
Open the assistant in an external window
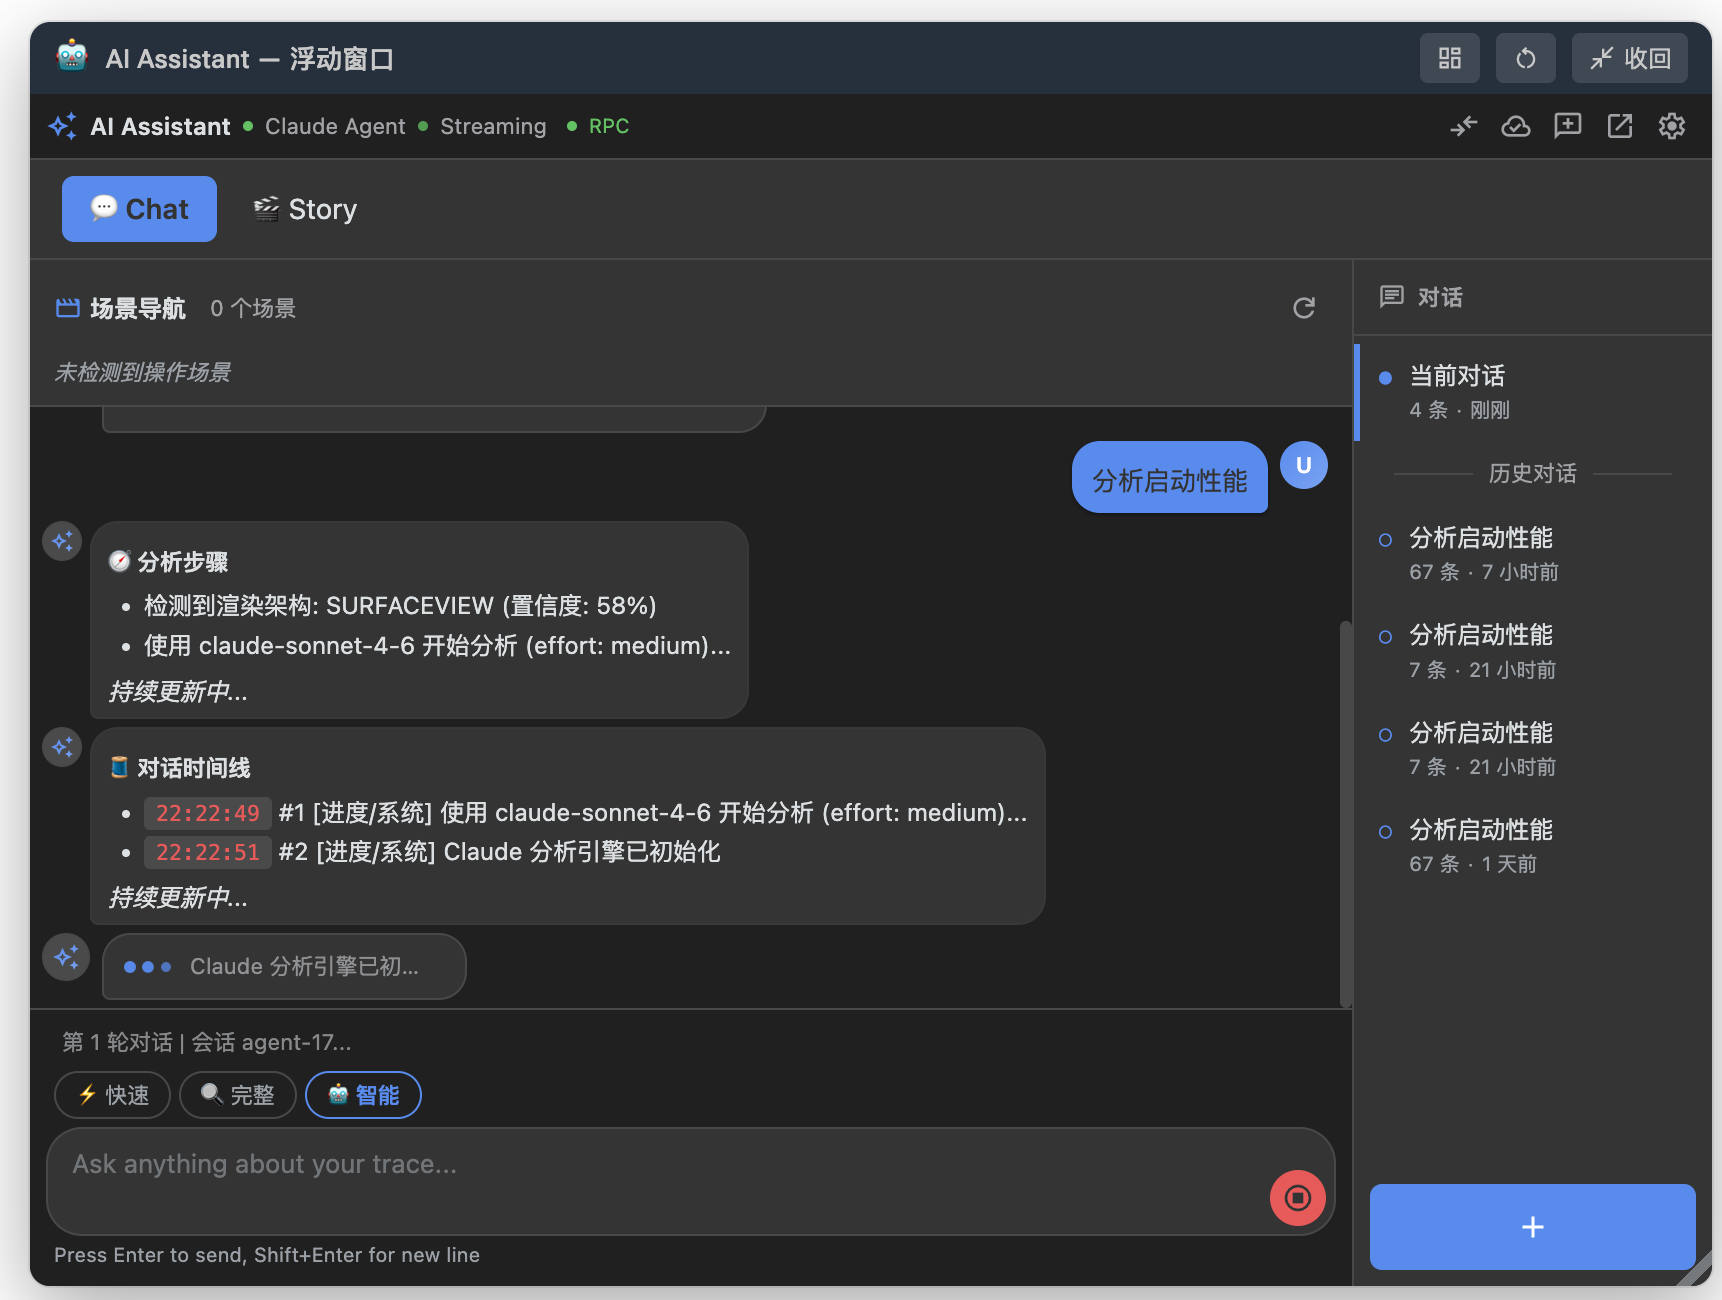[1619, 126]
